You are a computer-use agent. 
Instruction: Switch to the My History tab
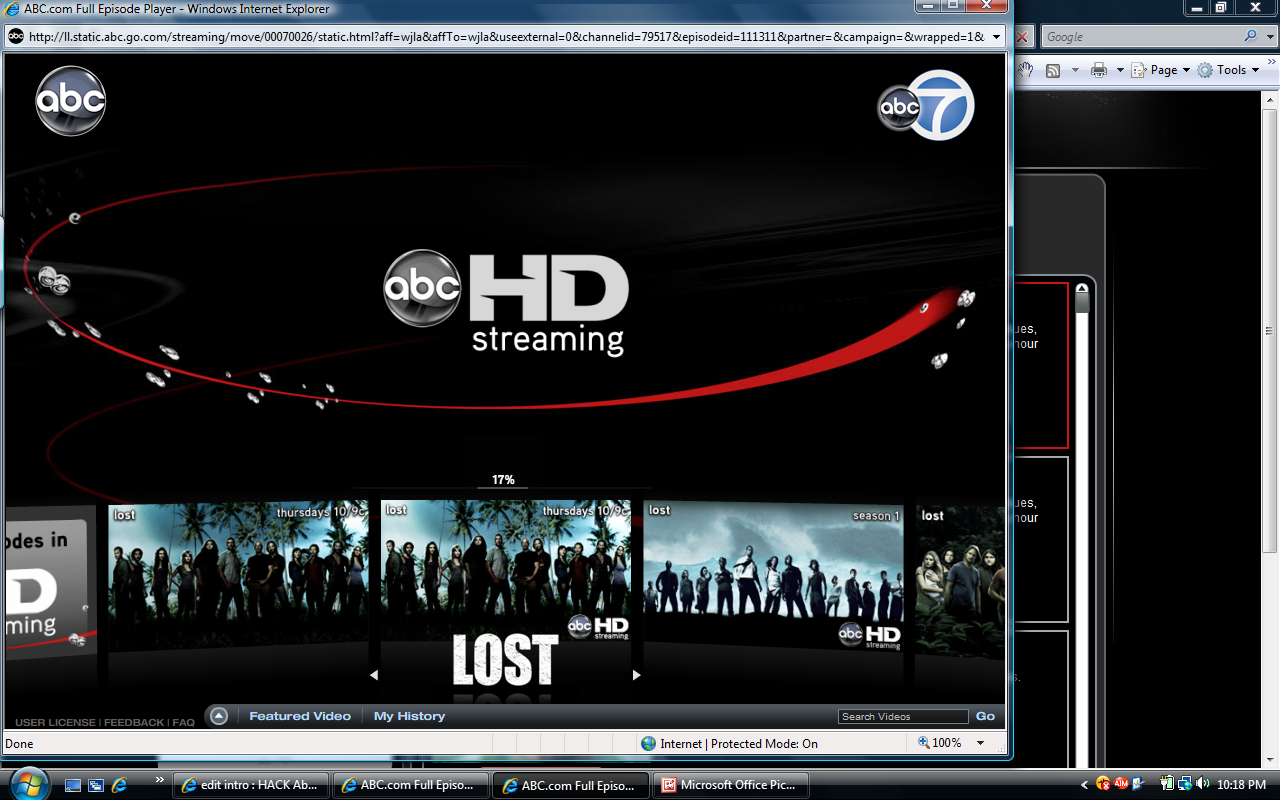[409, 716]
